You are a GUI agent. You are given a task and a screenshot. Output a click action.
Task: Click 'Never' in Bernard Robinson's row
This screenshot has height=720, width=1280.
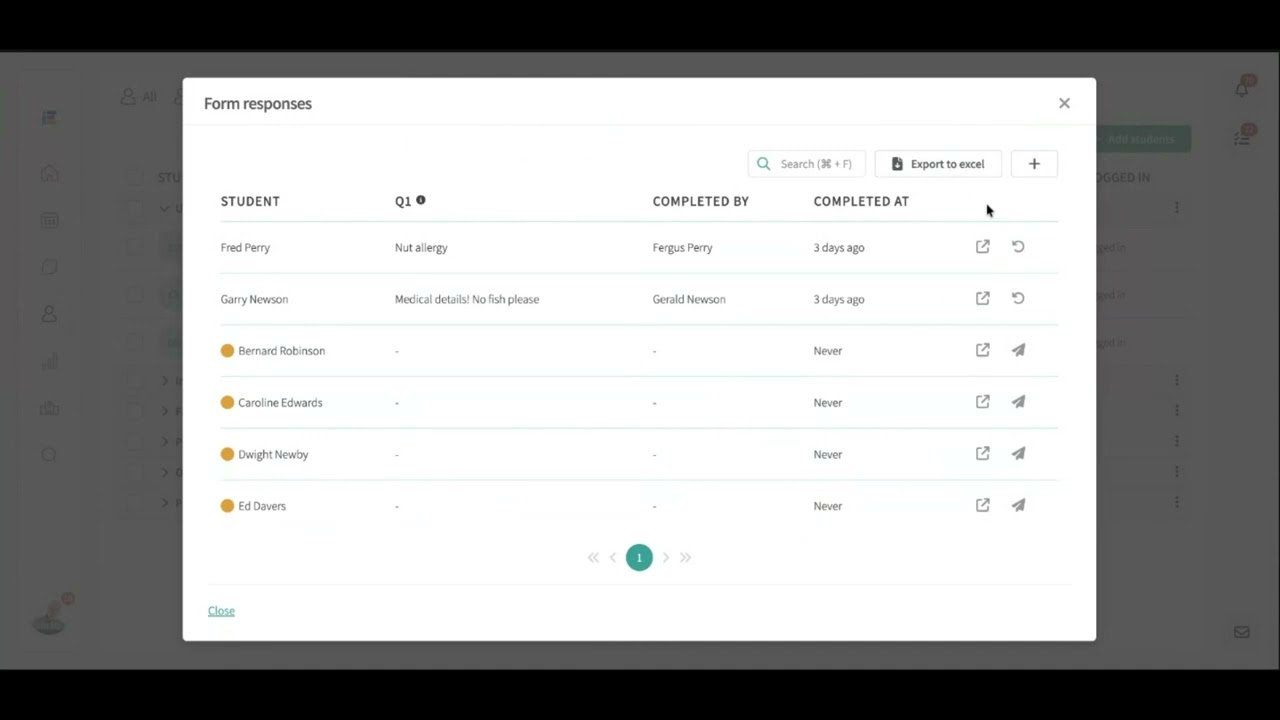tap(828, 351)
